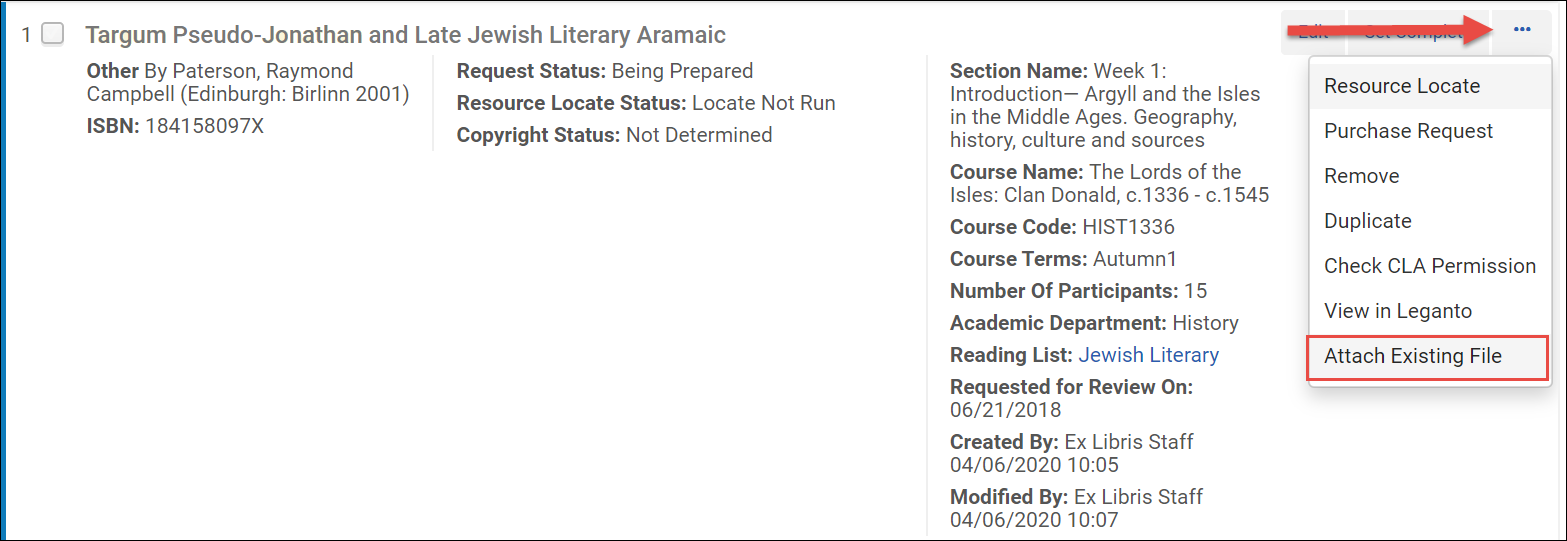Image resolution: width=1567 pixels, height=541 pixels.
Task: Click the Set Complete button
Action: [1412, 32]
